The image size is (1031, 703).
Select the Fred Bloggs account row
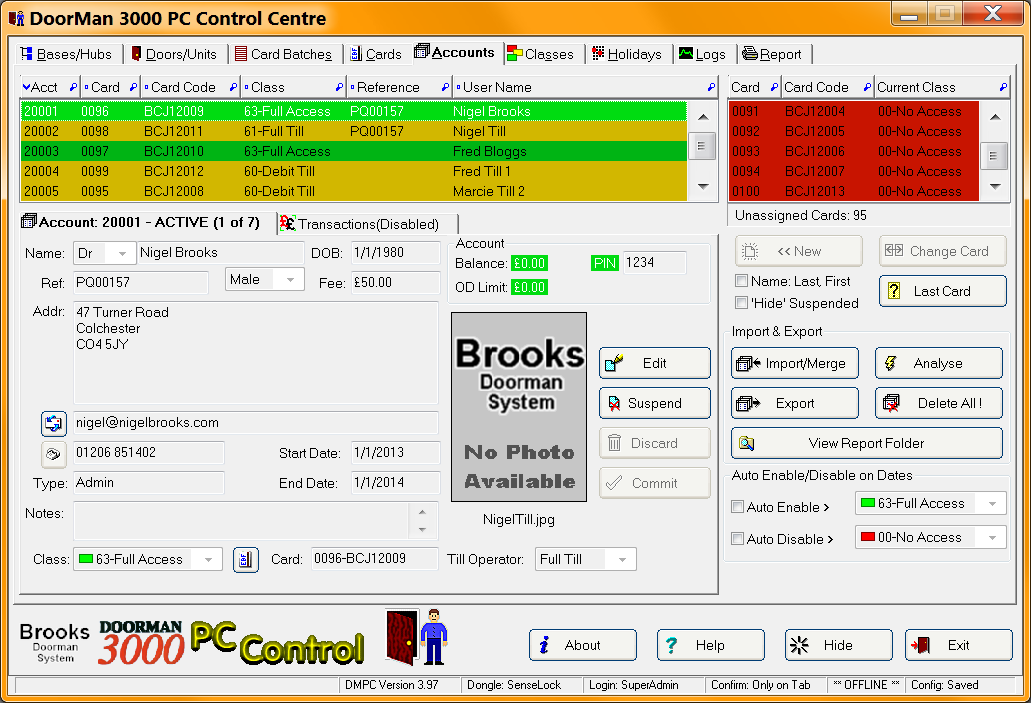354,151
